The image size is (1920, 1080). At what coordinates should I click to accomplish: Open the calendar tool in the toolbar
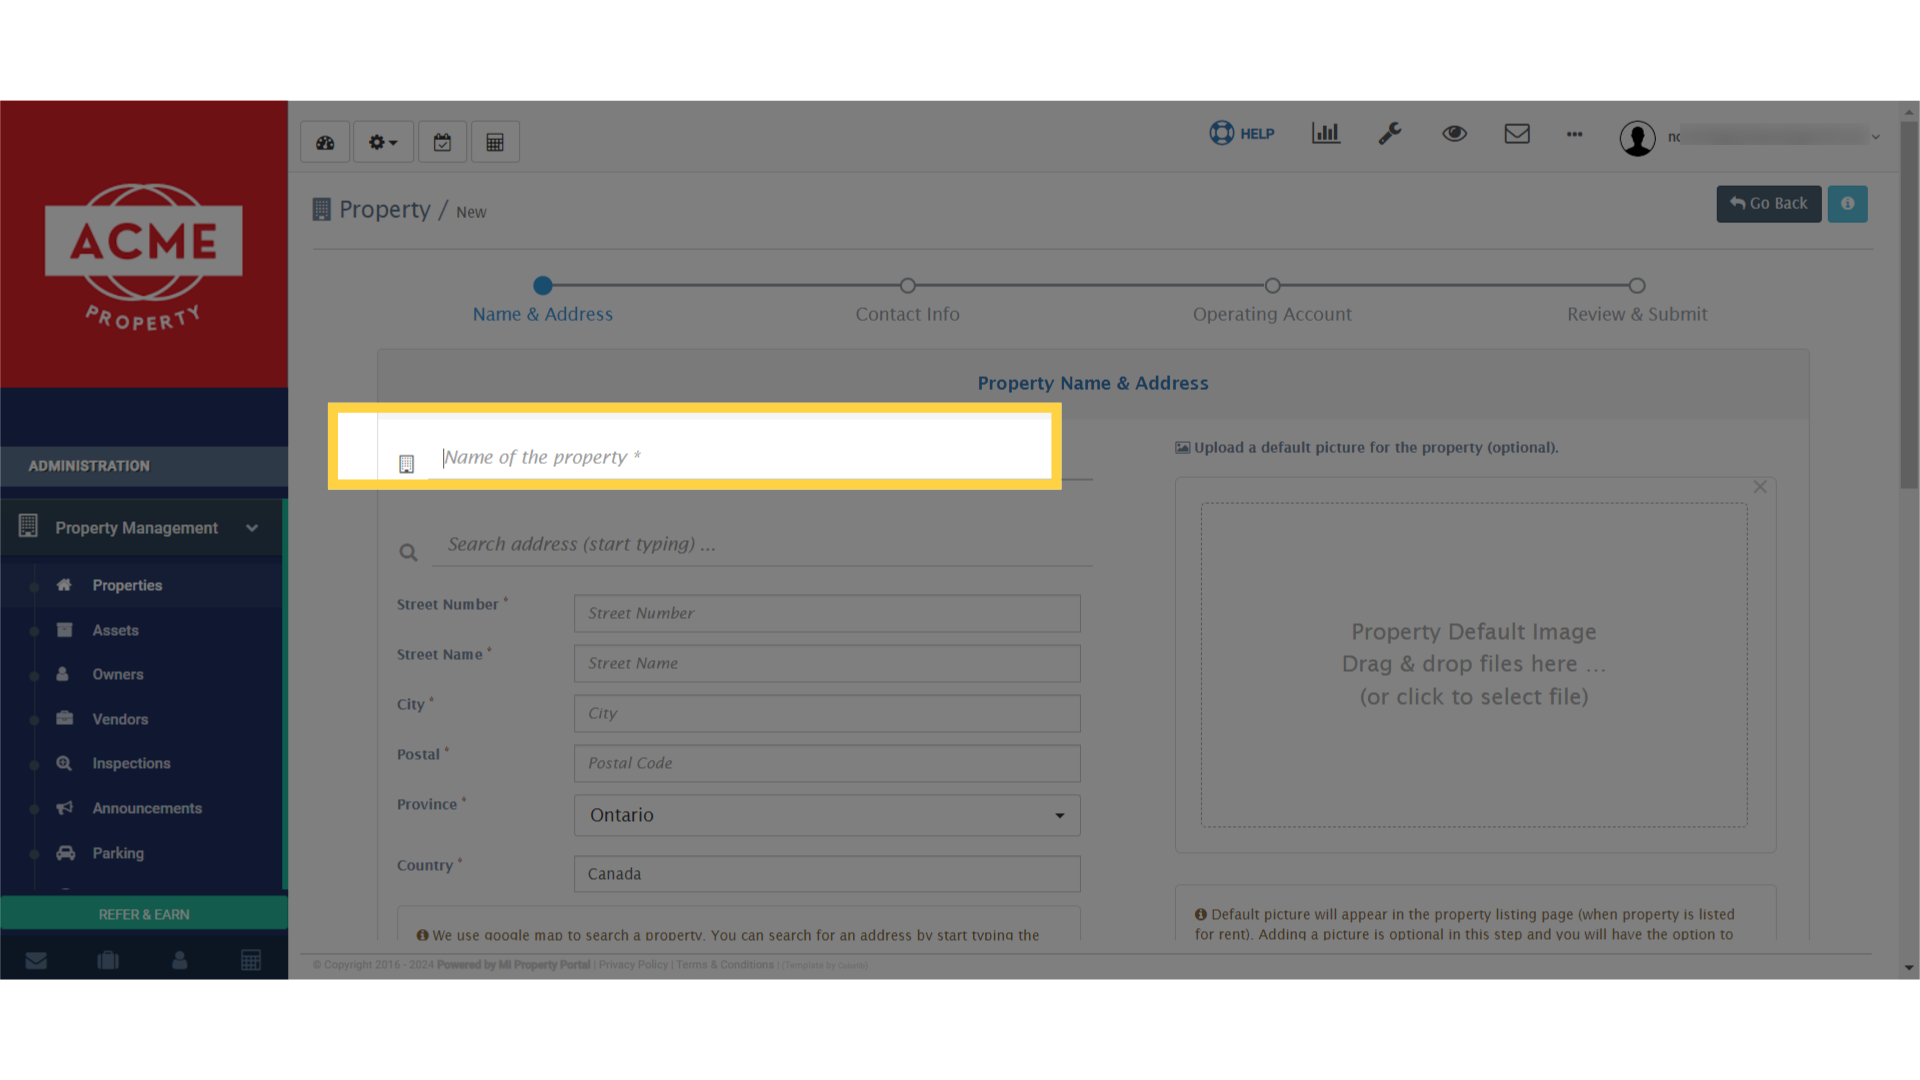coord(442,141)
